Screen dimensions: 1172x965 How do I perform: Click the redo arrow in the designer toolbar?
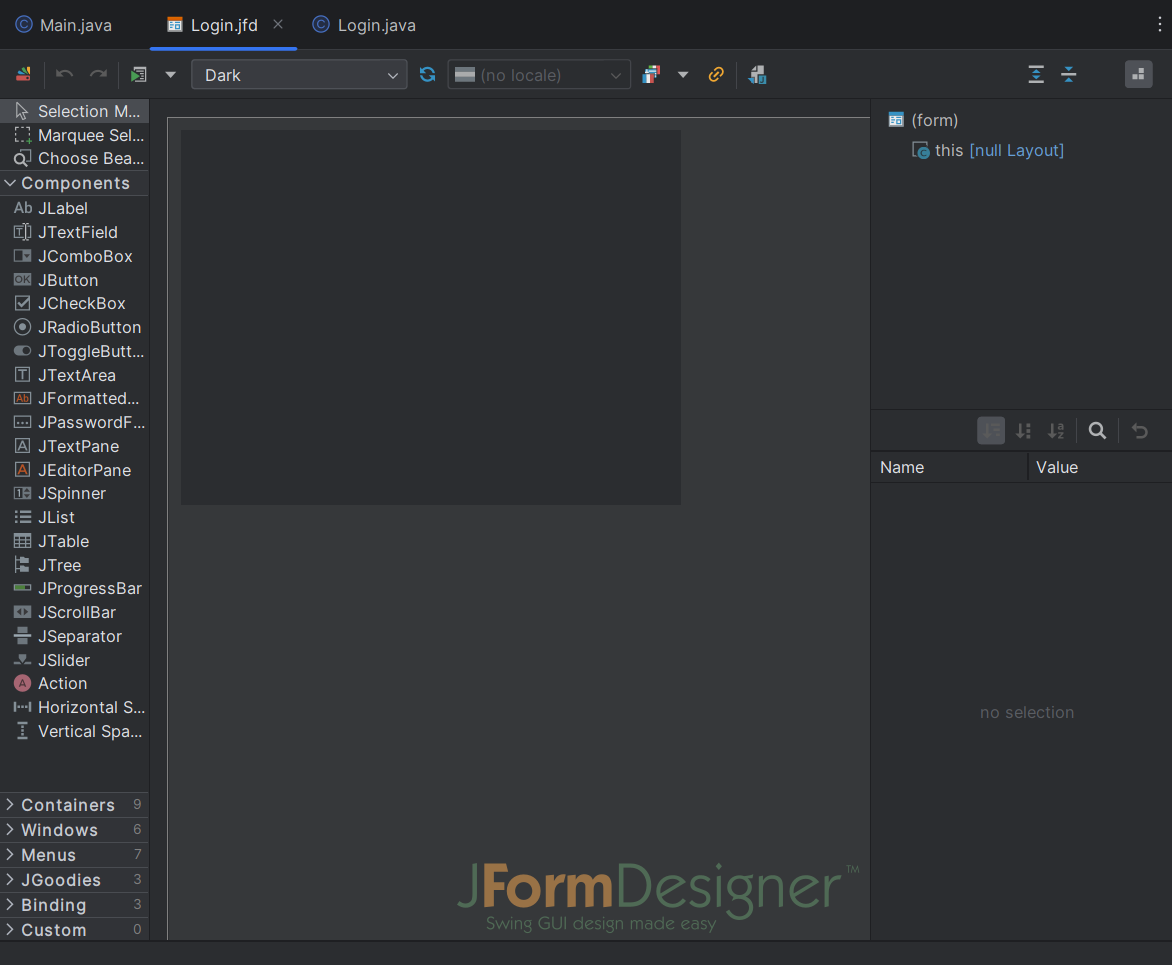[x=99, y=74]
